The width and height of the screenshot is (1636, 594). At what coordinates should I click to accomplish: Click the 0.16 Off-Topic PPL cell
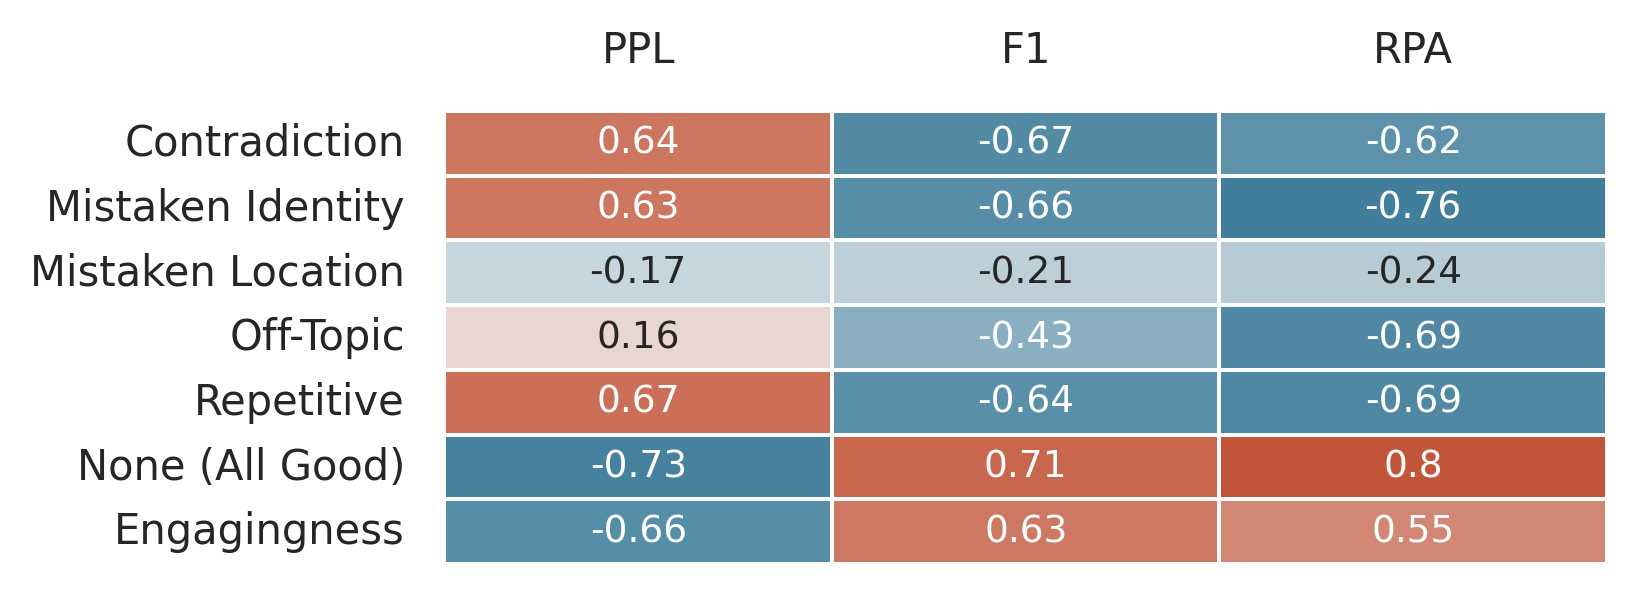coord(638,337)
